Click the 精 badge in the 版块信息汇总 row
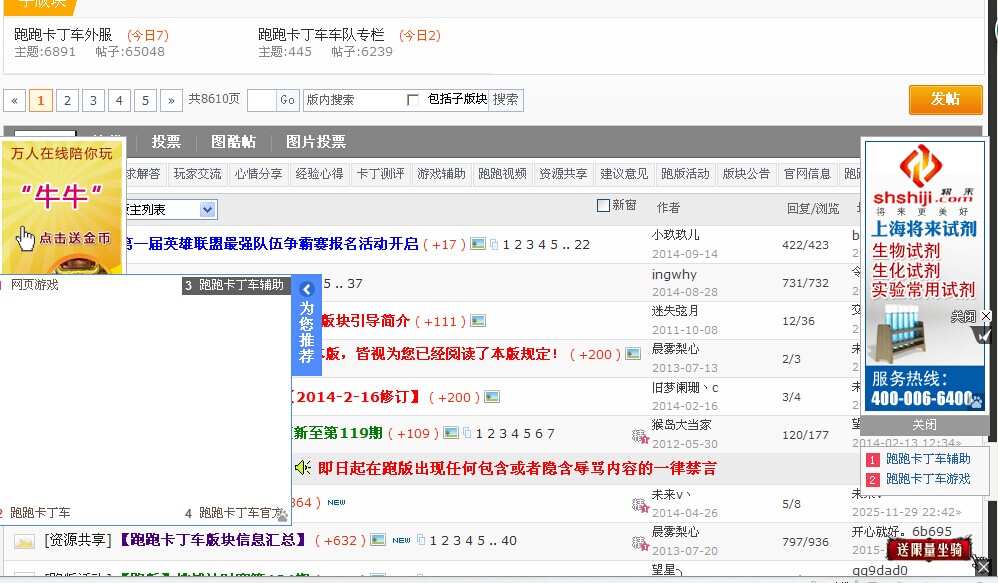This screenshot has height=583, width=998. (x=640, y=543)
